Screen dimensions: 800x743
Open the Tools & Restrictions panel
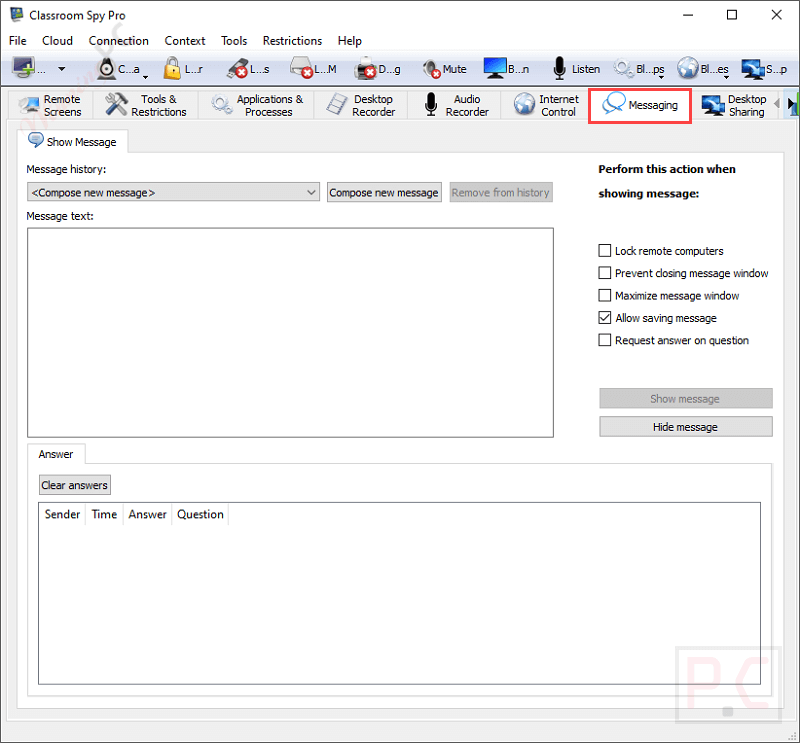click(x=145, y=104)
